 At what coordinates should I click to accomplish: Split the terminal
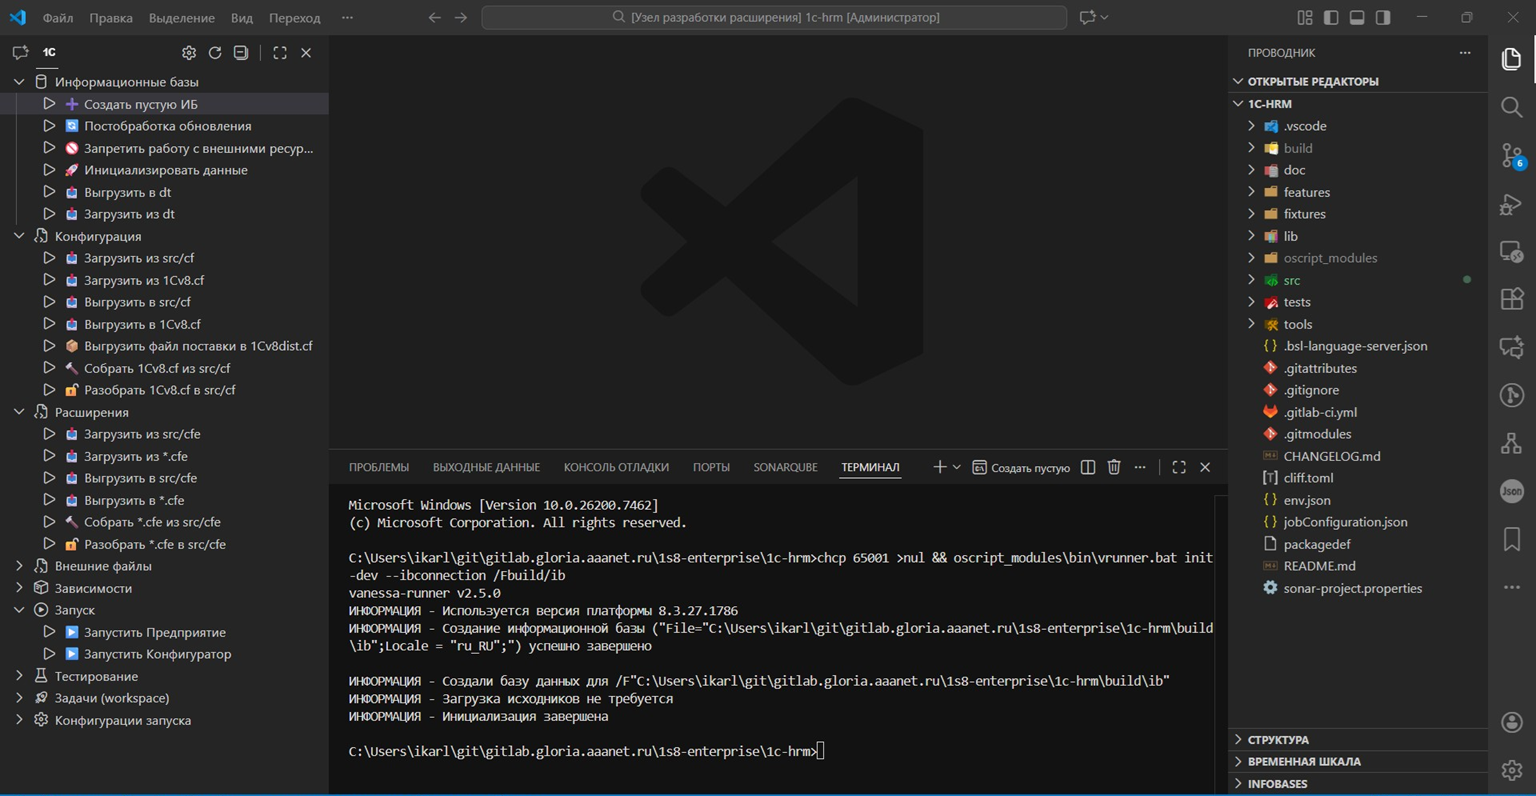(x=1088, y=467)
